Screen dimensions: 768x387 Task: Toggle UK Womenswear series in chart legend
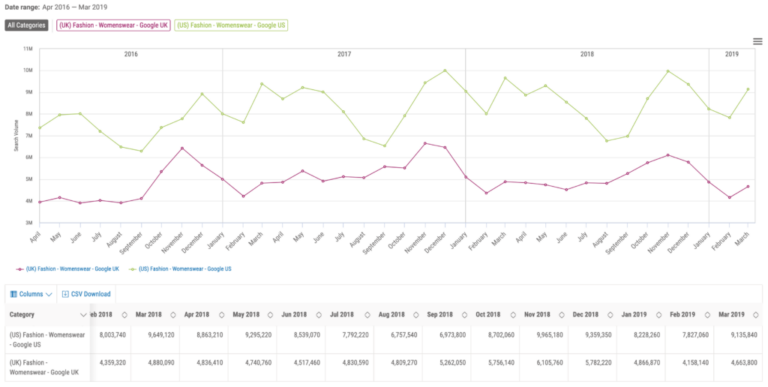(68, 269)
